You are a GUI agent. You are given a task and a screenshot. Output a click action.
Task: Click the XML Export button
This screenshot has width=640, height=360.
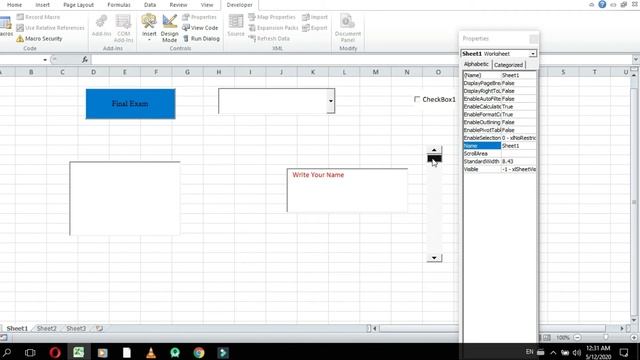[x=315, y=28]
